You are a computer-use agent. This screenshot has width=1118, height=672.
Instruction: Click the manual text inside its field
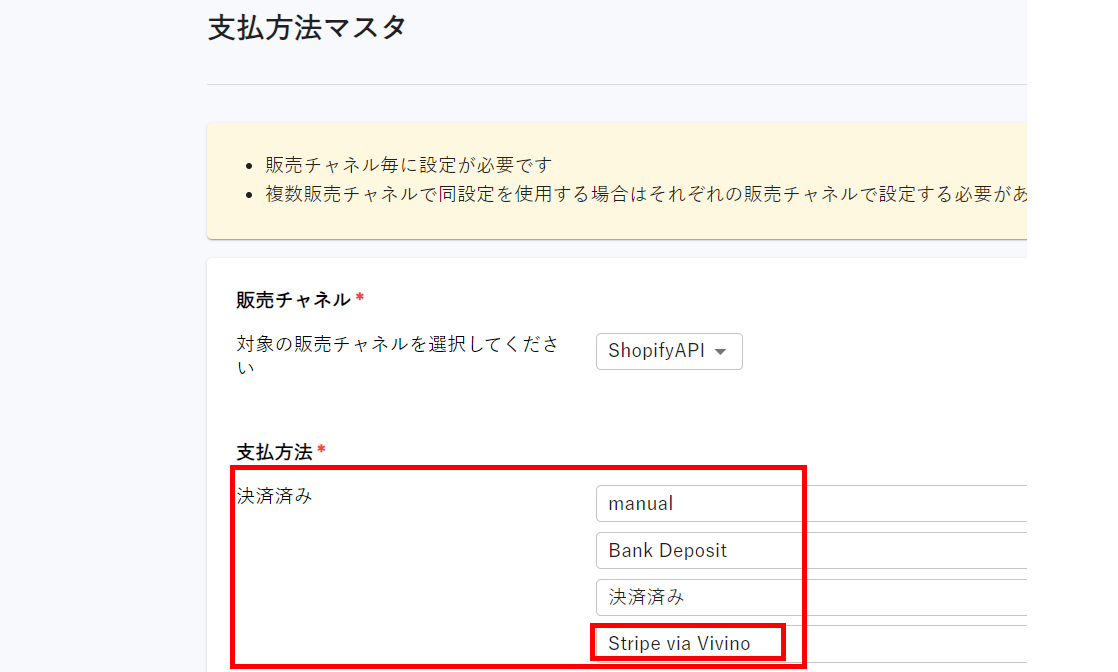[640, 503]
